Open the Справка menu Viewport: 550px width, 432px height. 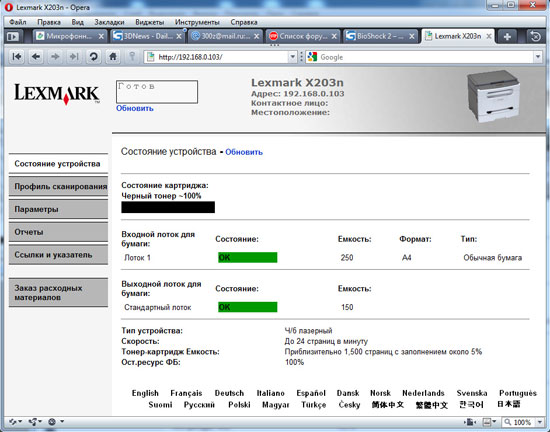[244, 22]
